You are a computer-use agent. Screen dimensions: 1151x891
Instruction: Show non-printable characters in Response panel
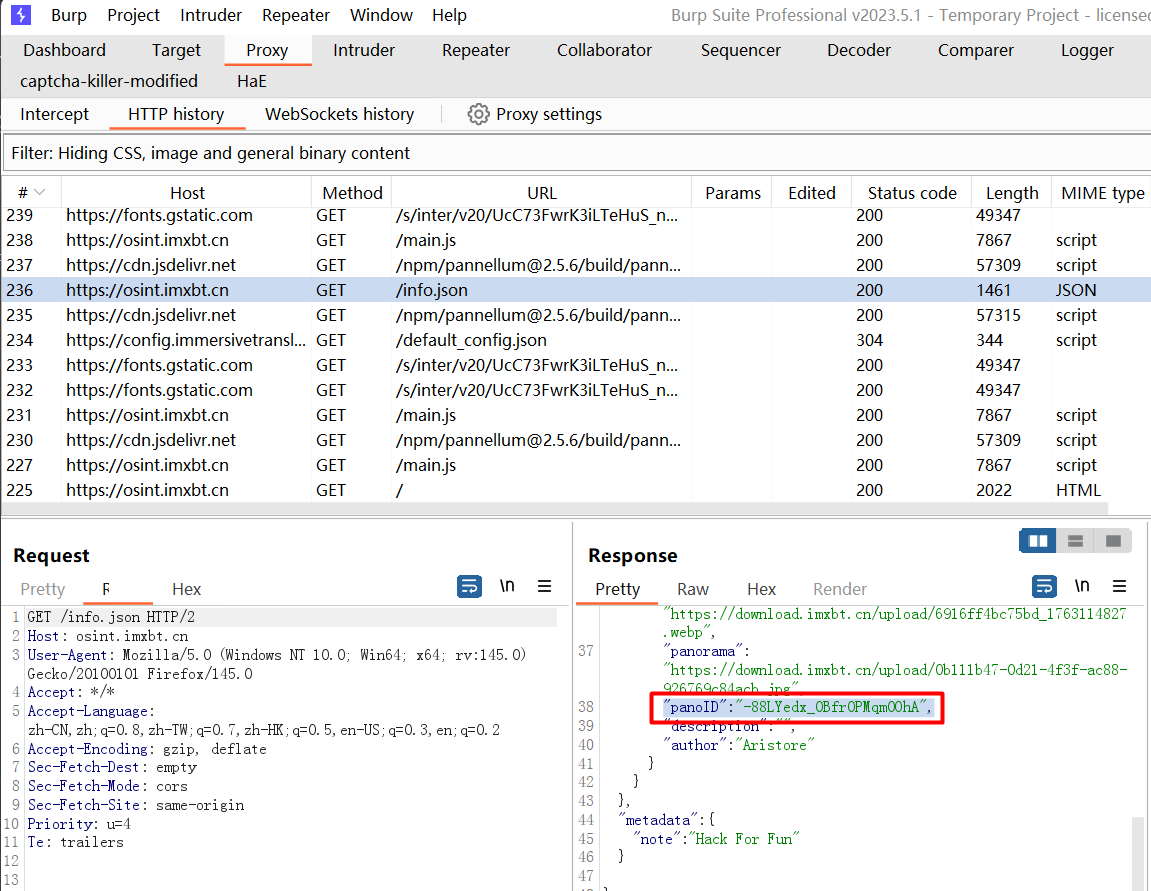click(x=1082, y=587)
